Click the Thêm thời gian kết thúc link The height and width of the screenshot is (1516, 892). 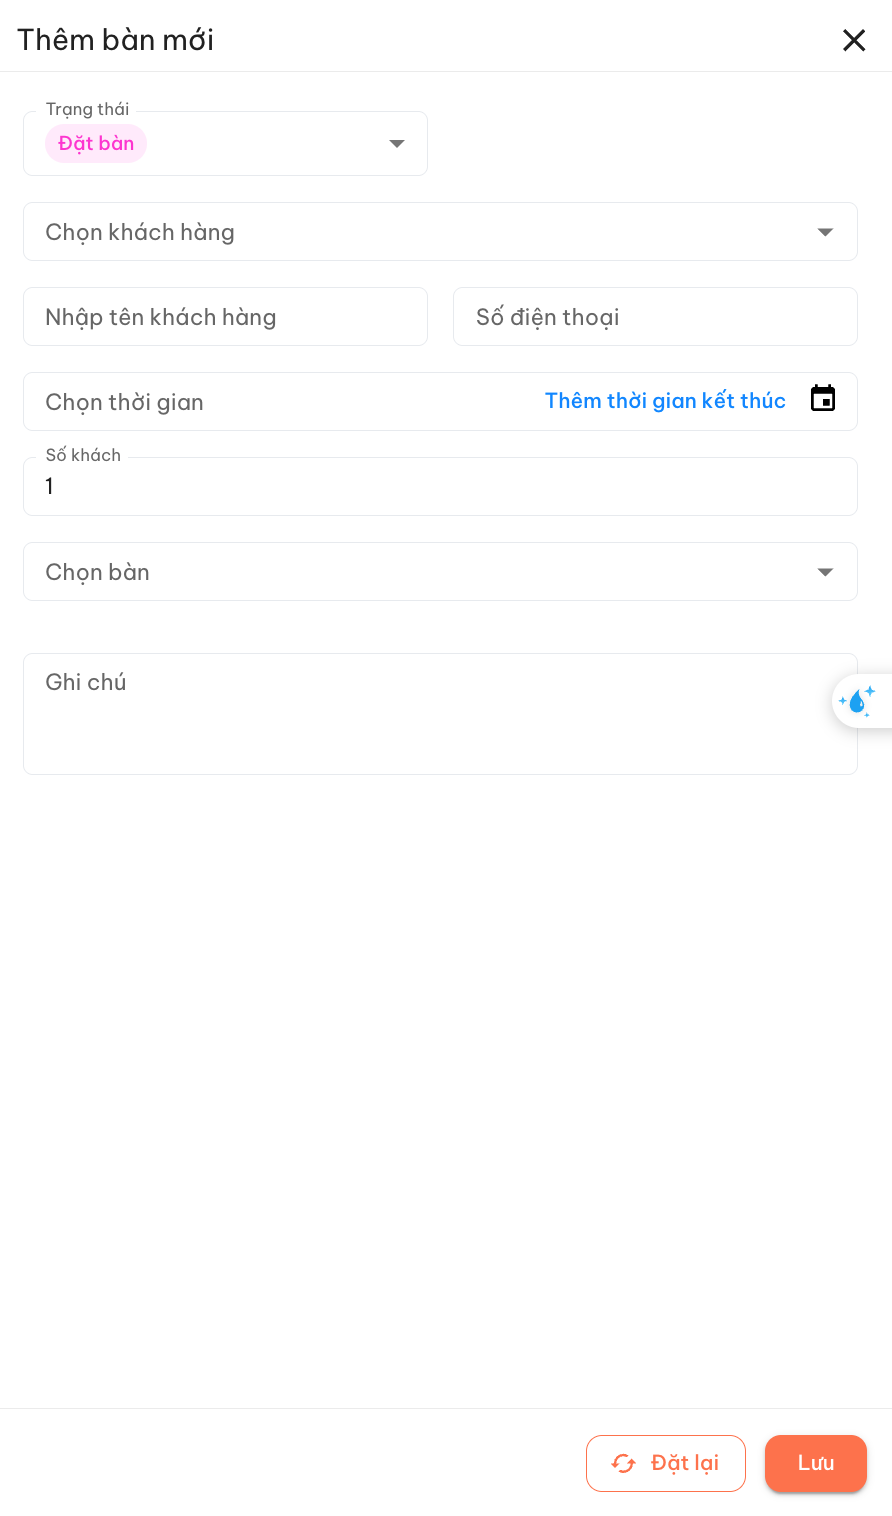click(665, 401)
